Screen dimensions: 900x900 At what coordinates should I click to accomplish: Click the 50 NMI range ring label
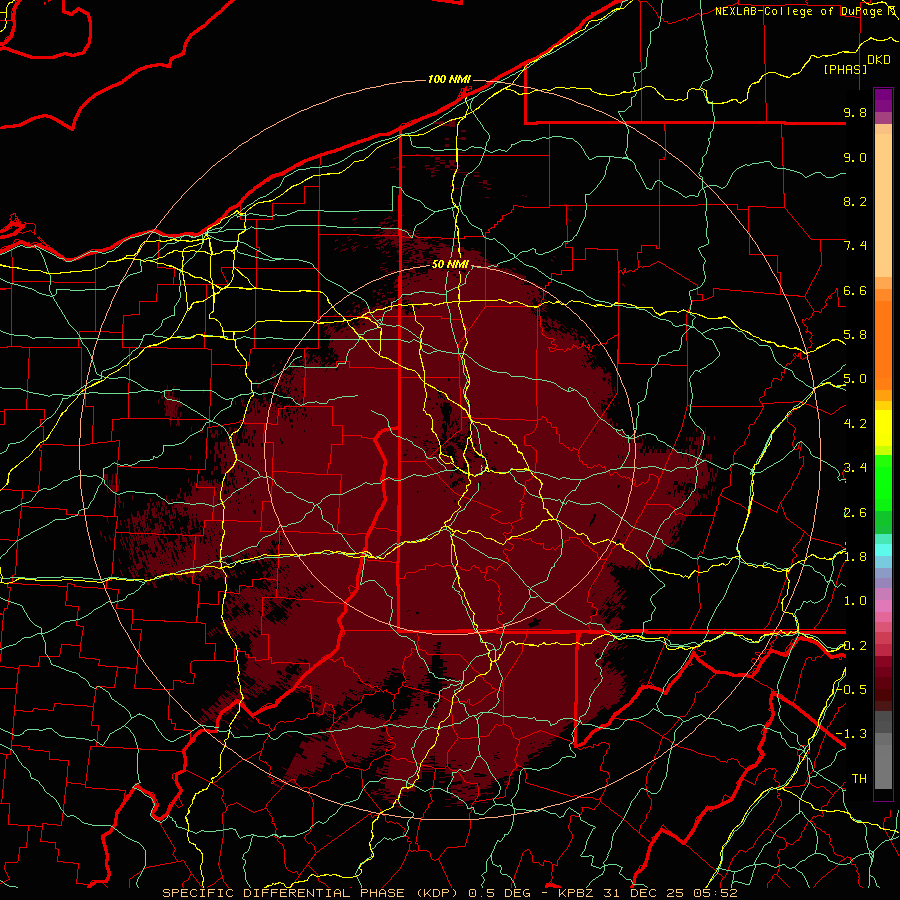[x=450, y=265]
